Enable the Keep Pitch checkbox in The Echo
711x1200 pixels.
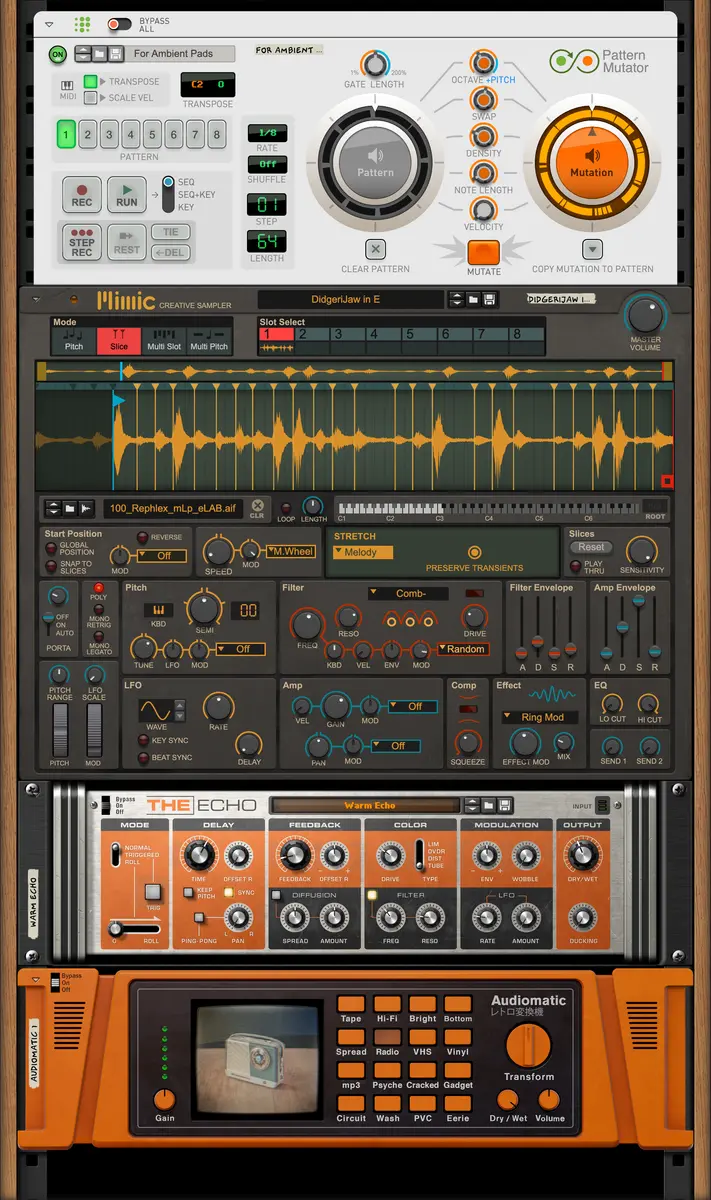(189, 892)
